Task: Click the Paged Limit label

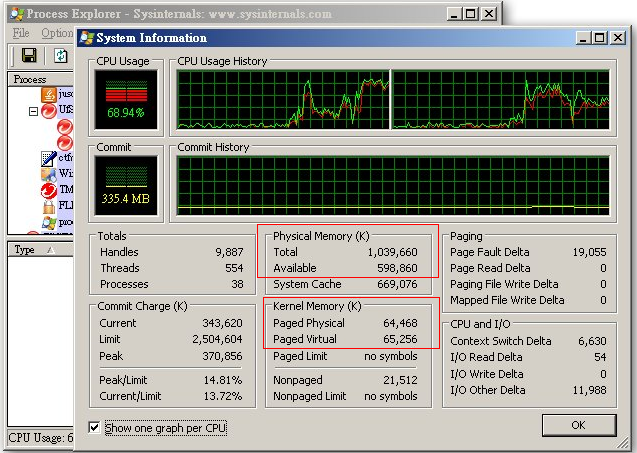Action: coord(300,356)
